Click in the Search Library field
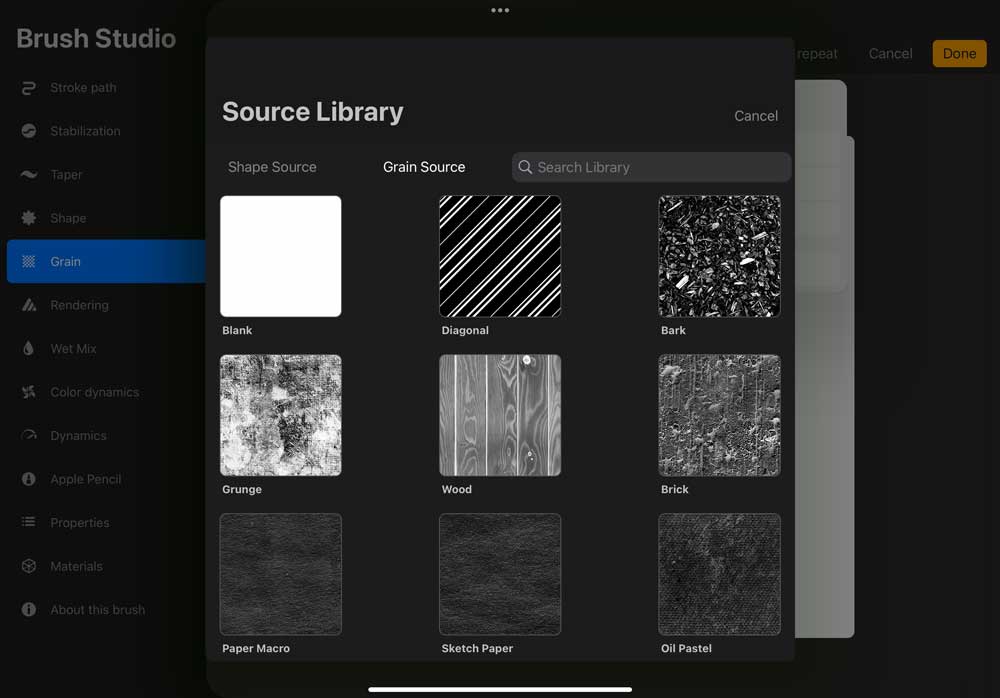Screen dimensions: 1000x698 (651, 167)
